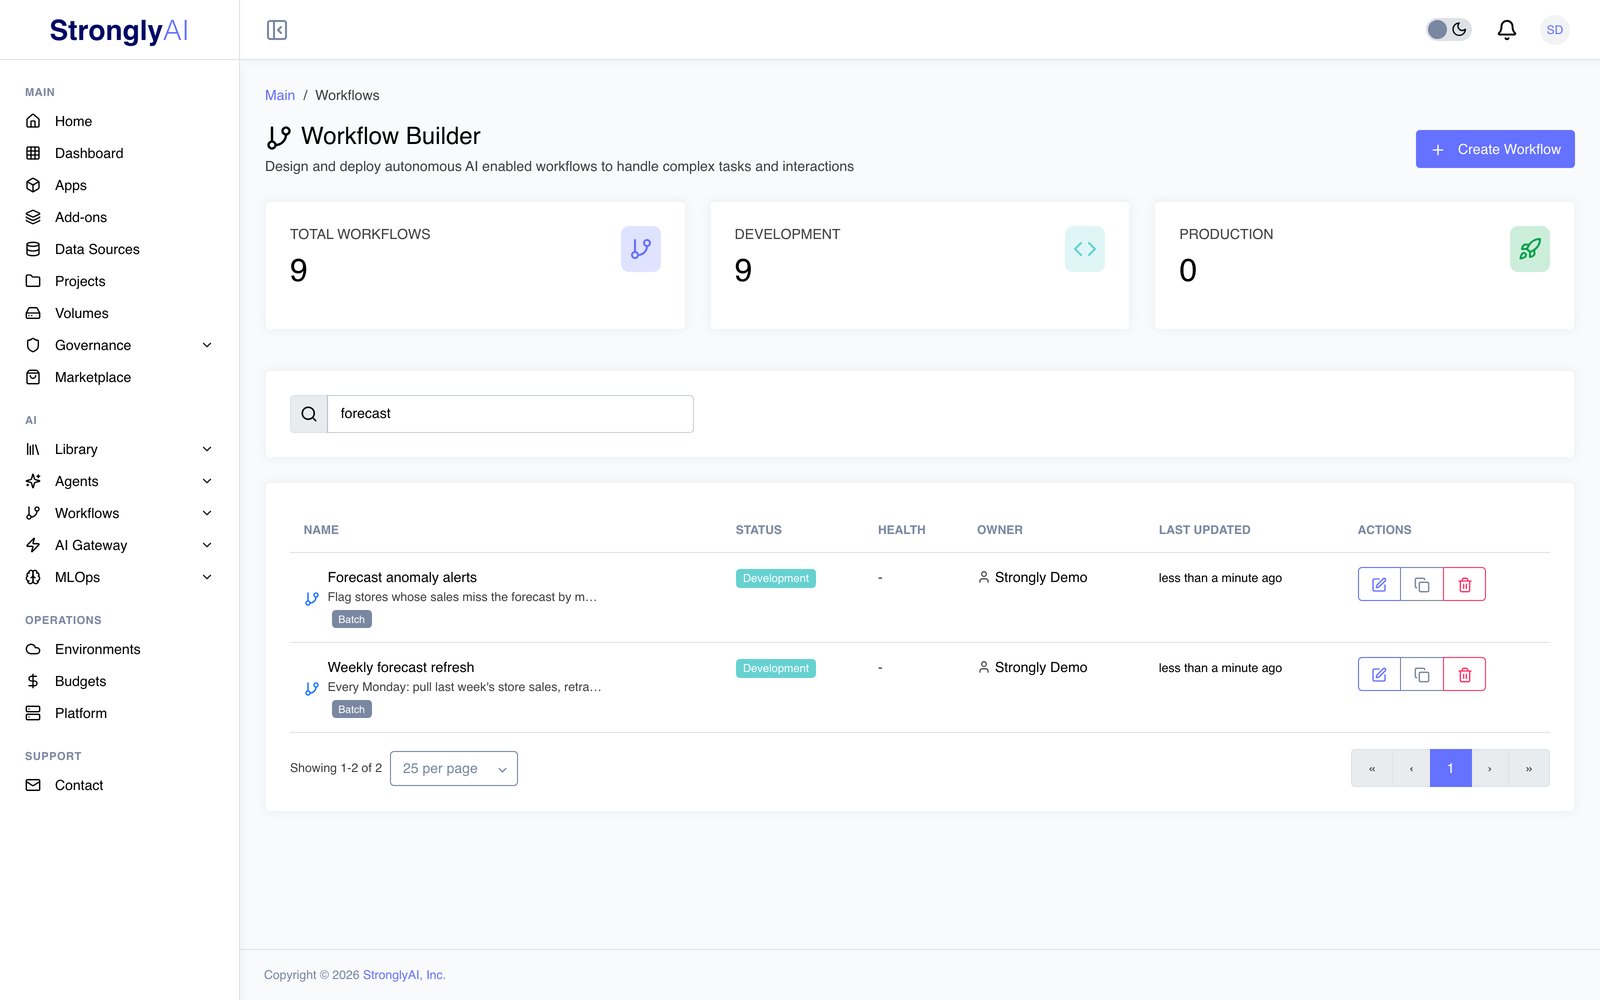Expand the MLOps submenu chevron
The height and width of the screenshot is (1000, 1600).
pos(207,577)
